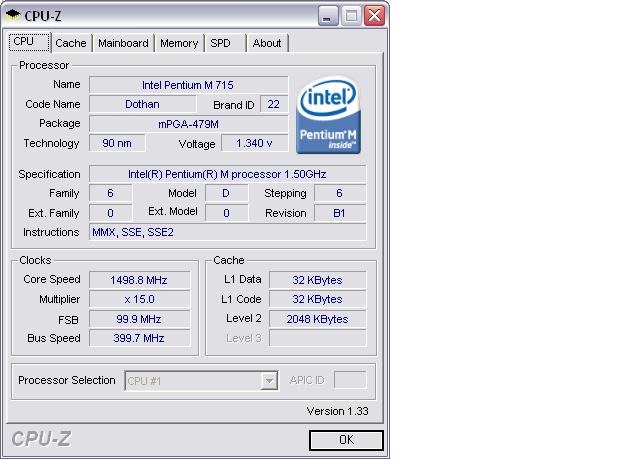The image size is (640, 459).
Task: Click the empty Level 3 cache field
Action: coord(318,338)
